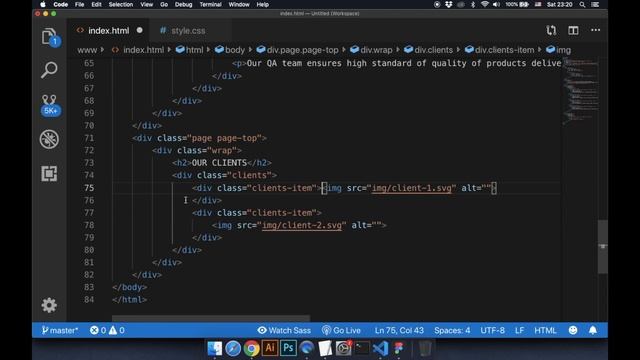Open the Manage gear menu
This screenshot has width=640, height=360.
(x=49, y=305)
